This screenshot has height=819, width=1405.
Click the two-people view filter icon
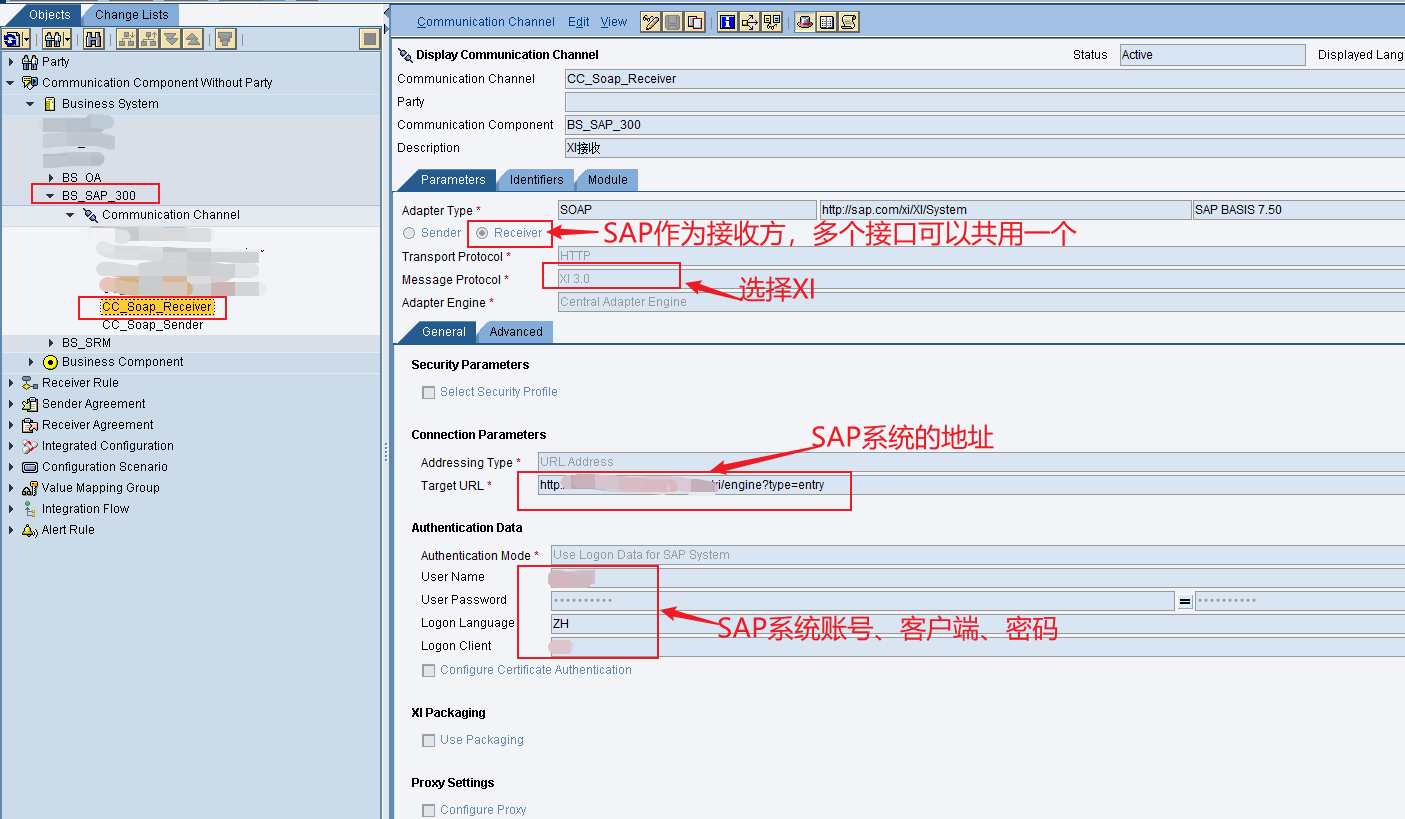53,39
